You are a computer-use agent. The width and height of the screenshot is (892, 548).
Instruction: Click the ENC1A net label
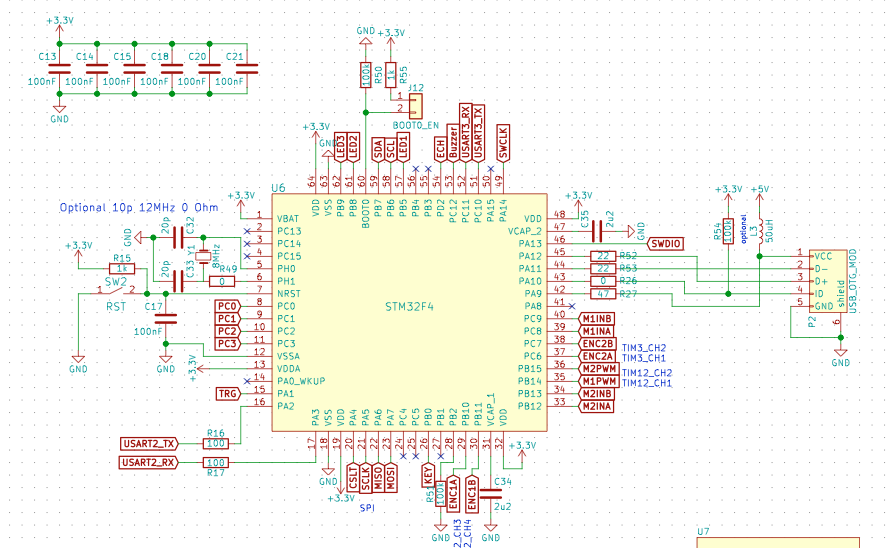pos(453,493)
